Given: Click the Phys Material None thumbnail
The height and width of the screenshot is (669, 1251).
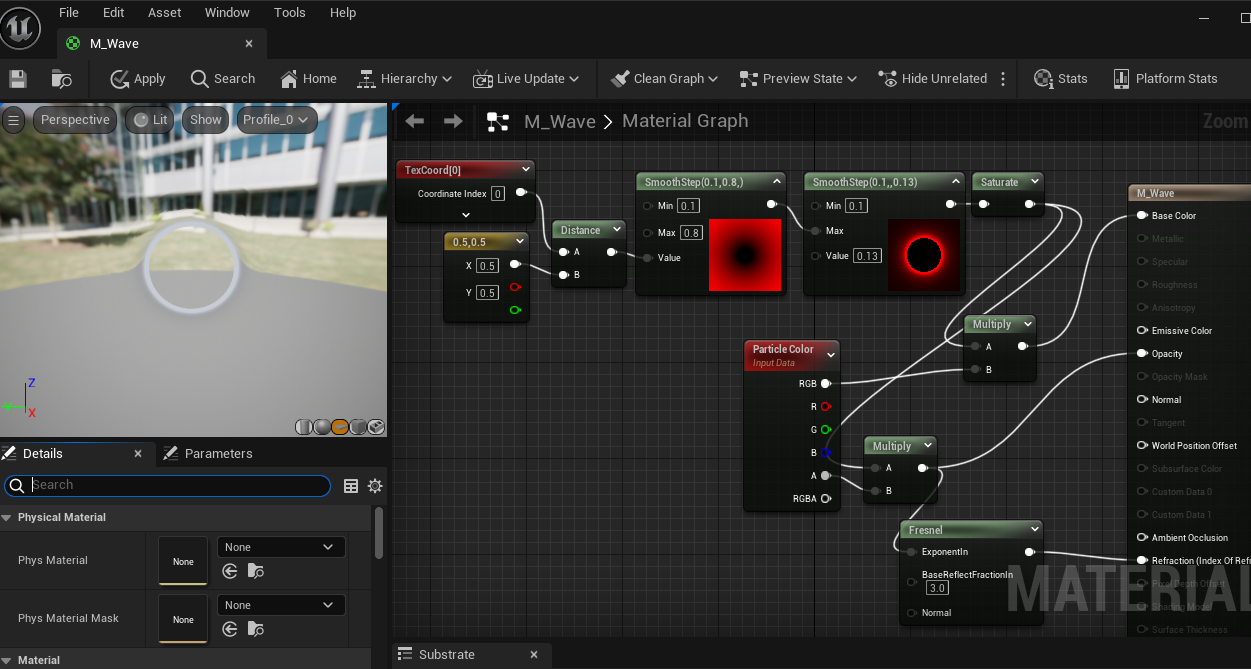Looking at the screenshot, I should pos(183,561).
